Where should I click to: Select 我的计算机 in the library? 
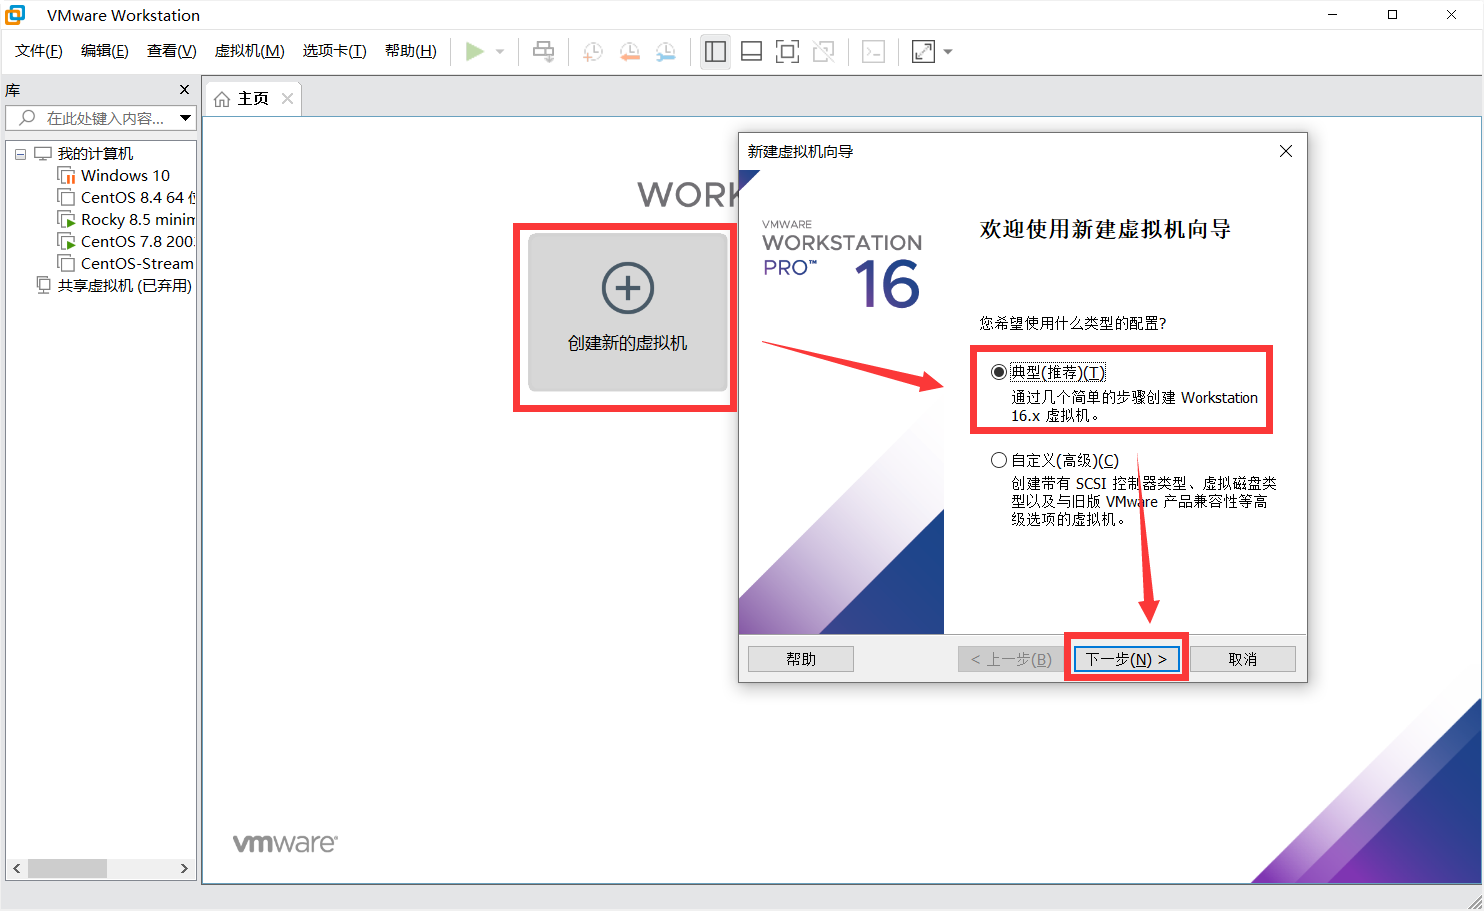point(95,154)
